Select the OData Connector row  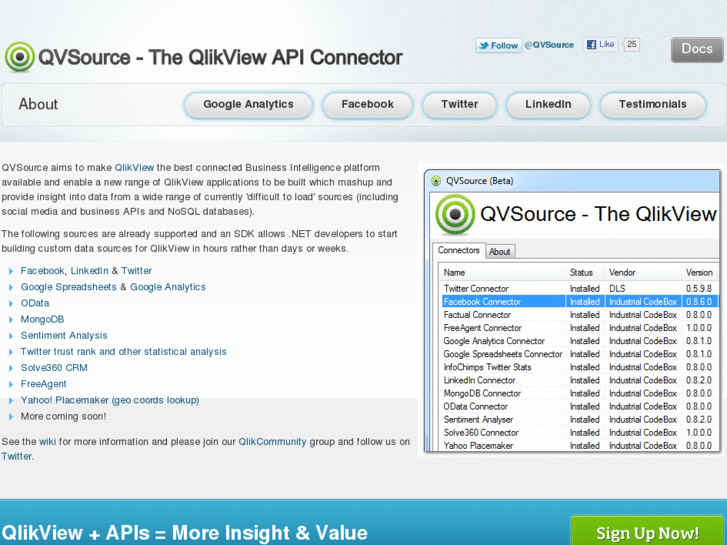click(579, 406)
